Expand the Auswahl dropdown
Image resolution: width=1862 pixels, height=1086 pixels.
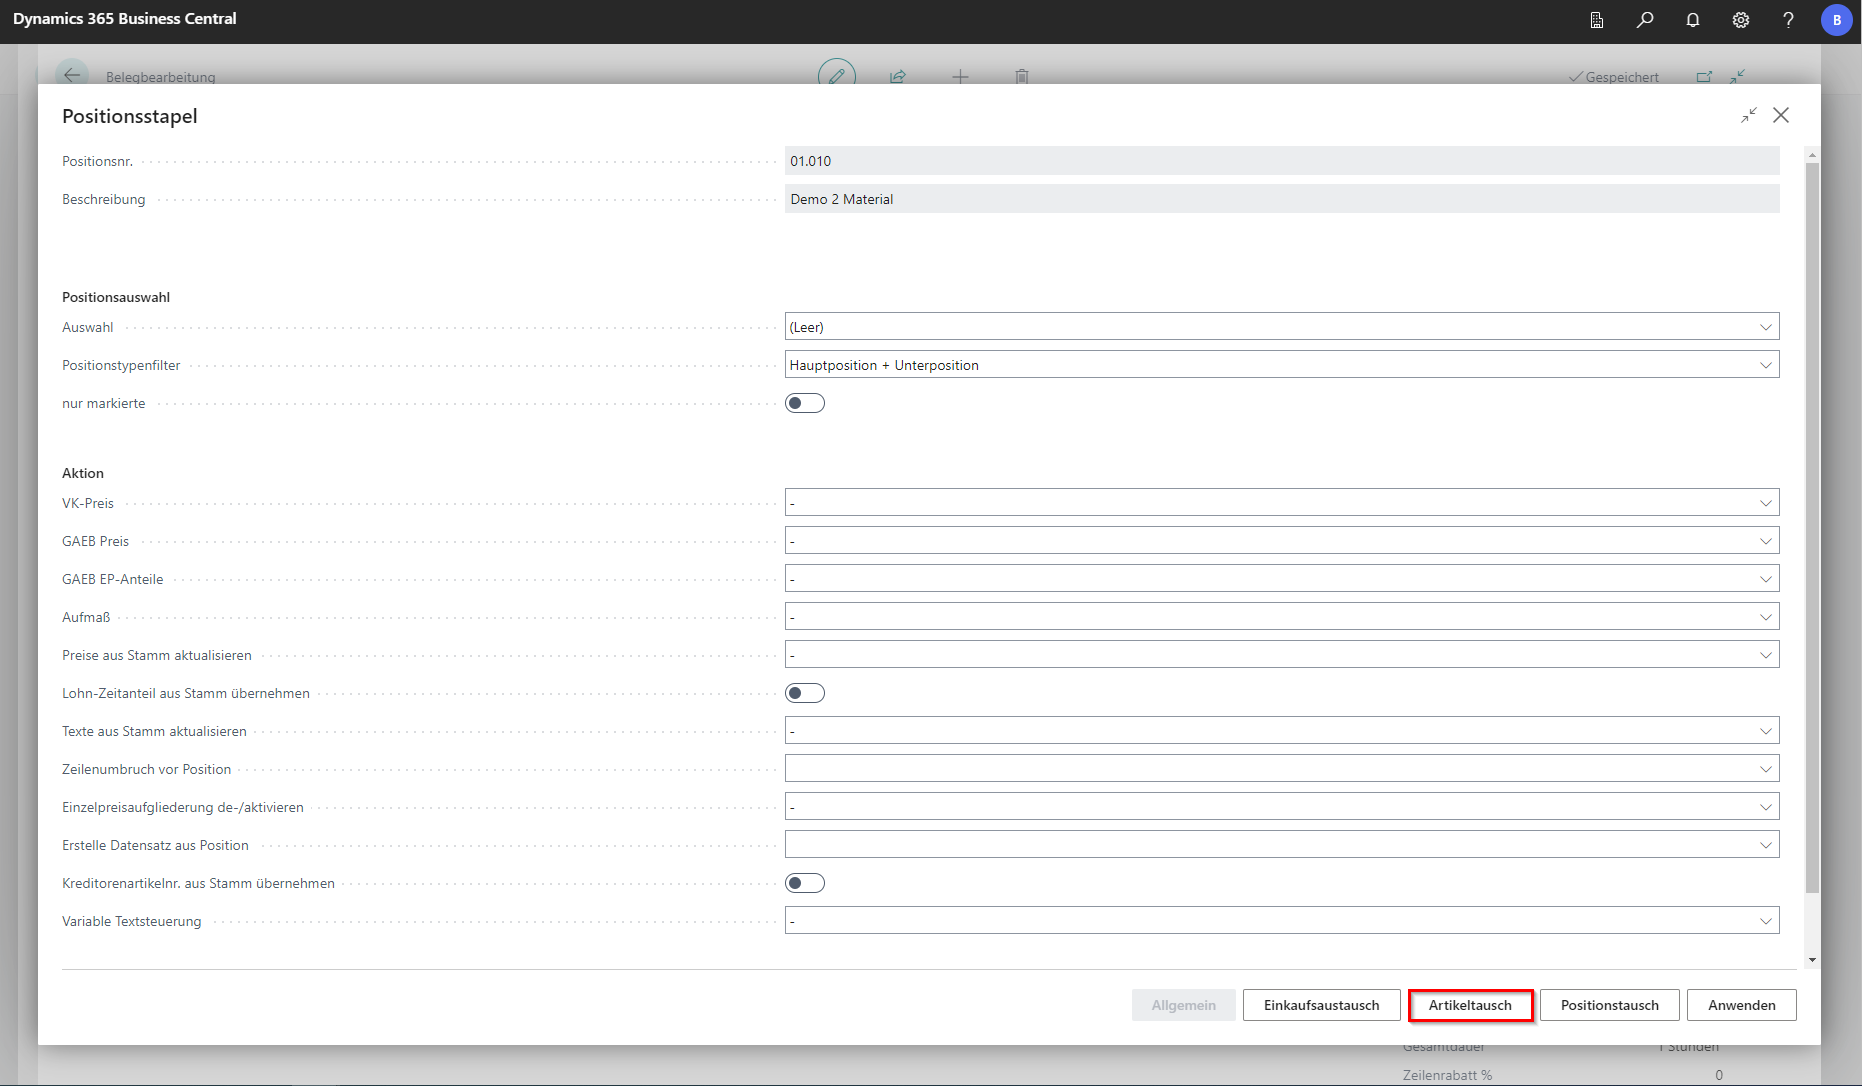tap(1281, 327)
